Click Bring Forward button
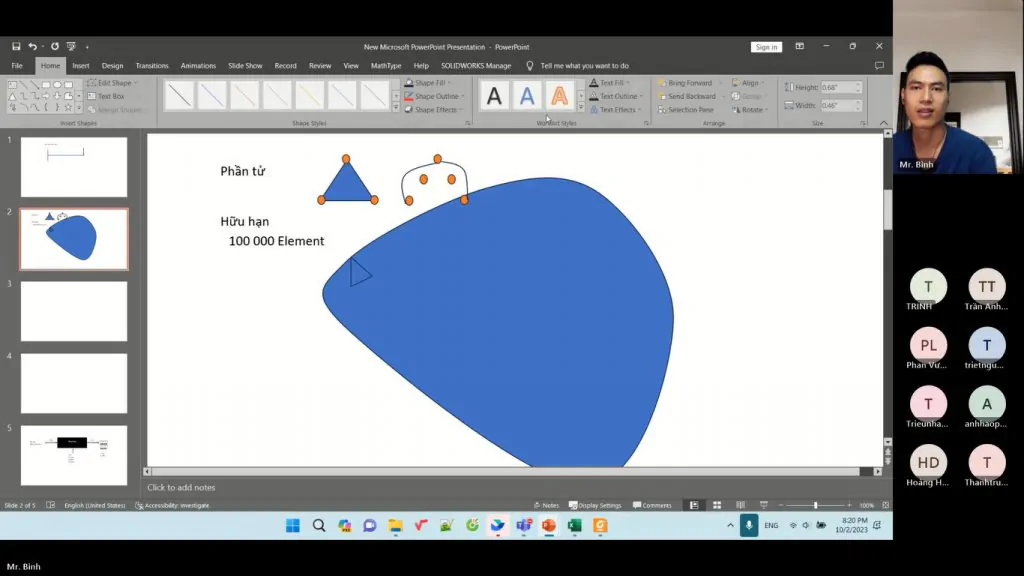 tap(686, 83)
